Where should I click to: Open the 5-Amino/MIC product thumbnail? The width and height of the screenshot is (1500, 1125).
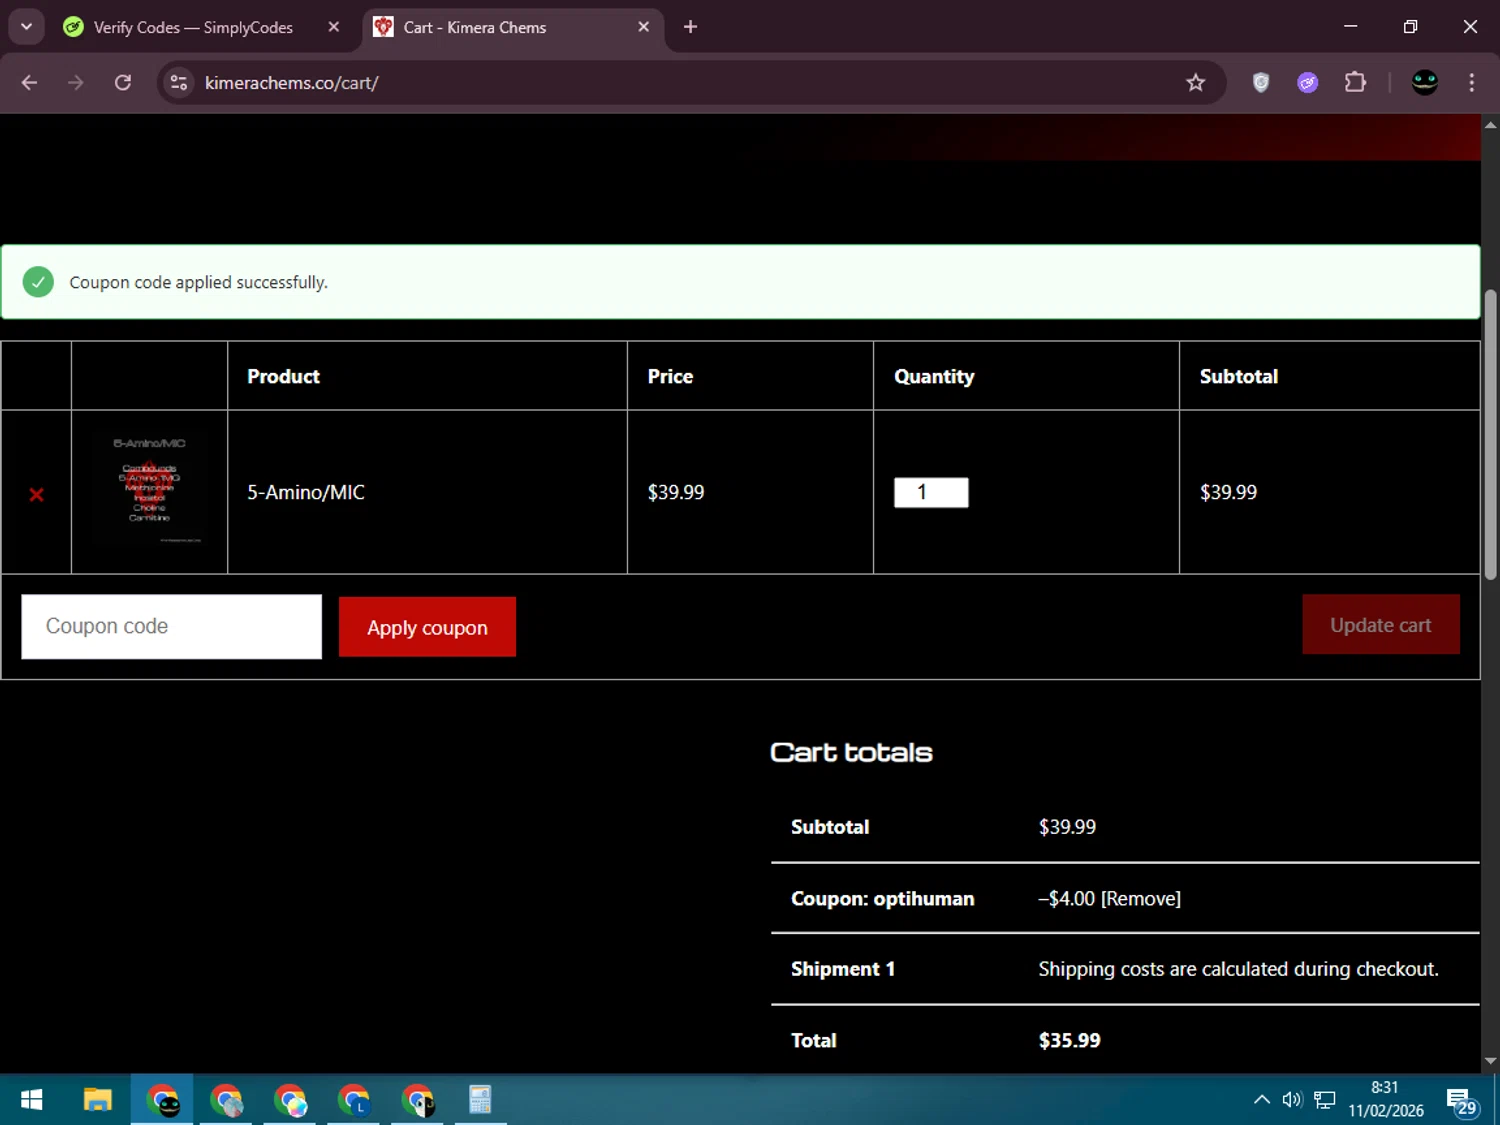(150, 491)
